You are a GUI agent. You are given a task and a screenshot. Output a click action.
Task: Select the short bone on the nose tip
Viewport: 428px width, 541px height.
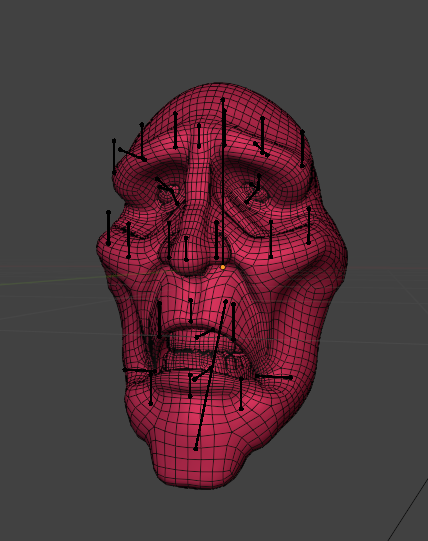(186, 248)
